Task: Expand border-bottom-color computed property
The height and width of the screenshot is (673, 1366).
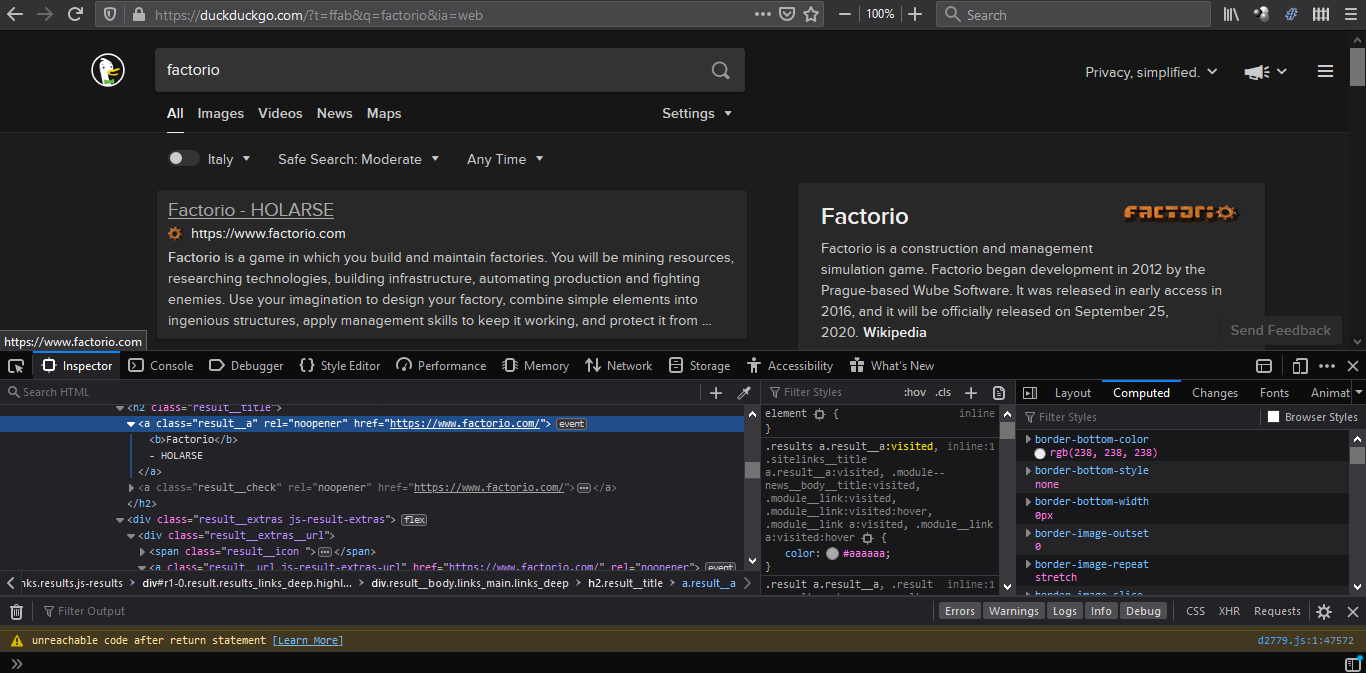Action: pyautogui.click(x=1028, y=439)
